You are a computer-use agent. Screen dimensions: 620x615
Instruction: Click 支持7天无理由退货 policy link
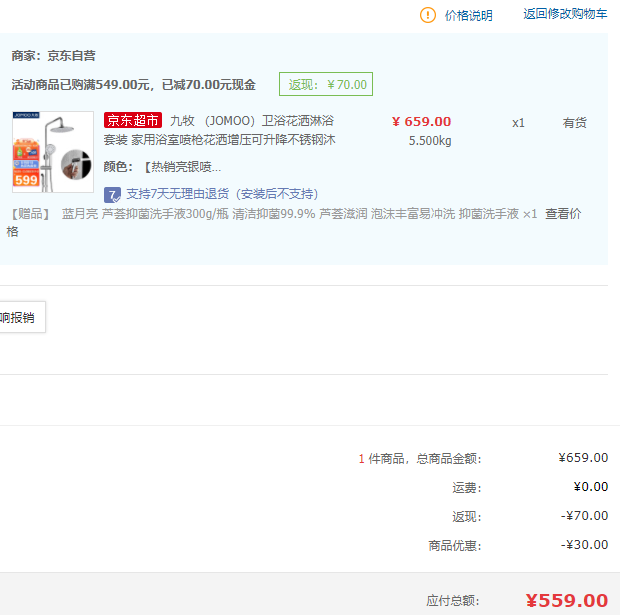pyautogui.click(x=222, y=194)
